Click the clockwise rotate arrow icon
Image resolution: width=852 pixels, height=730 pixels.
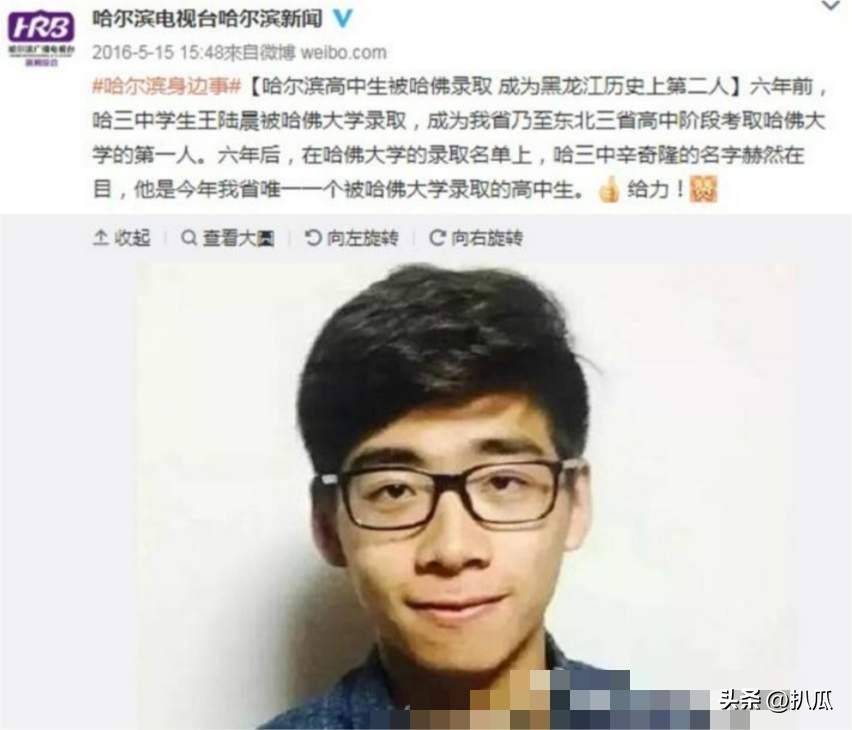(437, 237)
